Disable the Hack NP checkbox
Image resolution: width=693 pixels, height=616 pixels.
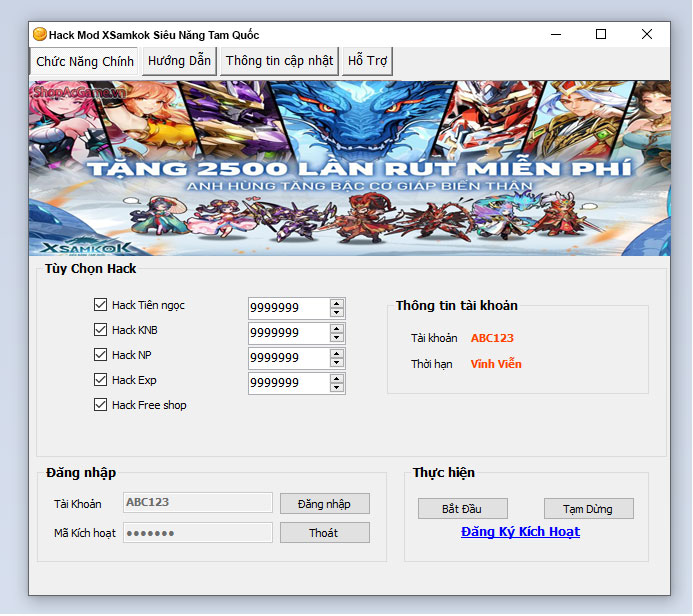tap(100, 355)
